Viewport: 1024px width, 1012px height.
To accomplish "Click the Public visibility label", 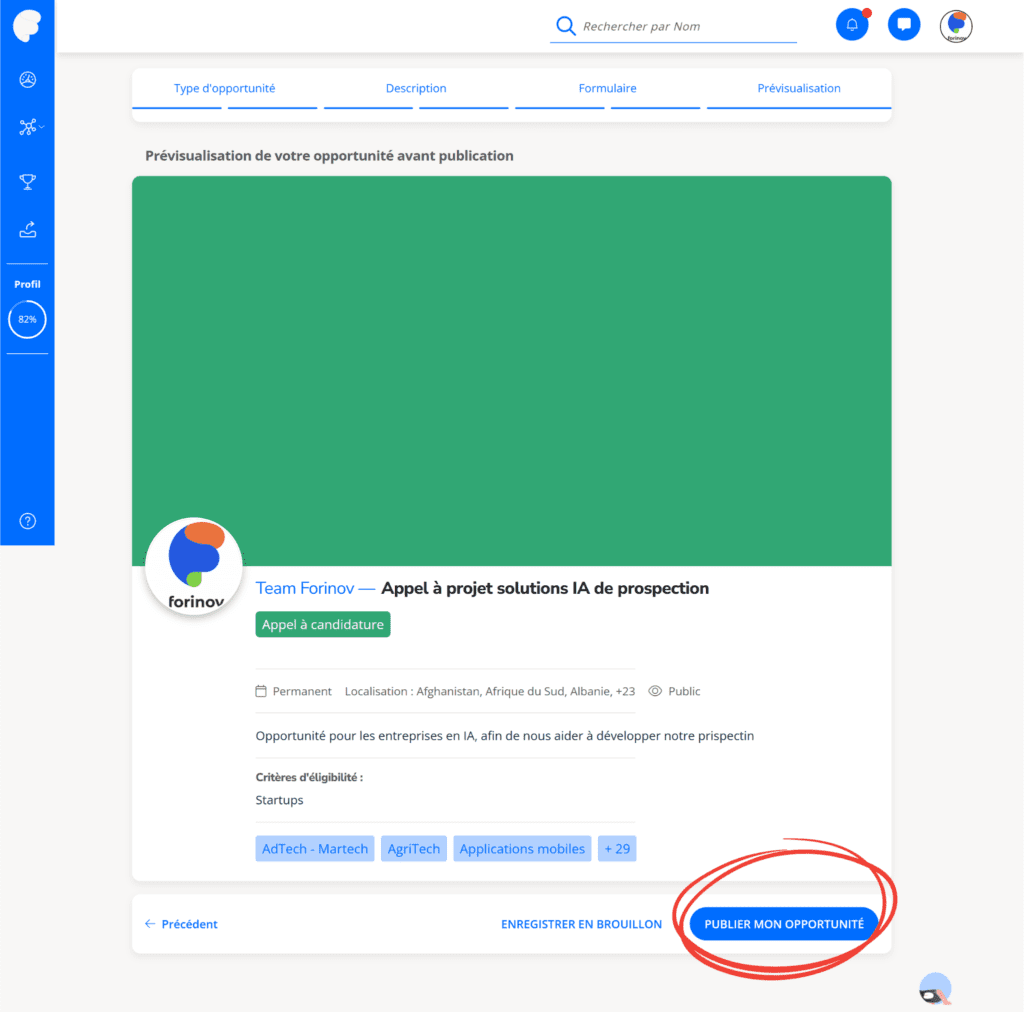I will click(x=684, y=691).
